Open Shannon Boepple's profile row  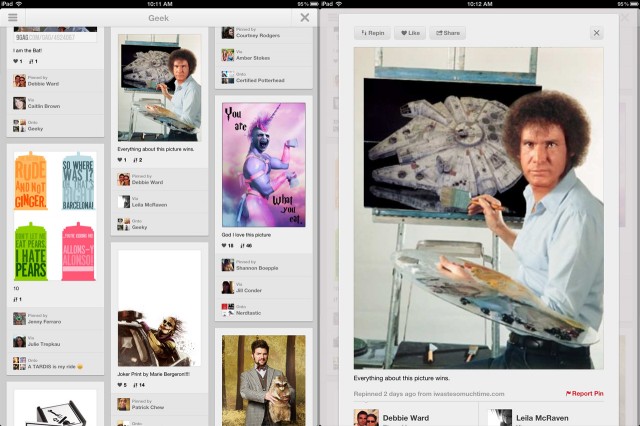tap(264, 265)
